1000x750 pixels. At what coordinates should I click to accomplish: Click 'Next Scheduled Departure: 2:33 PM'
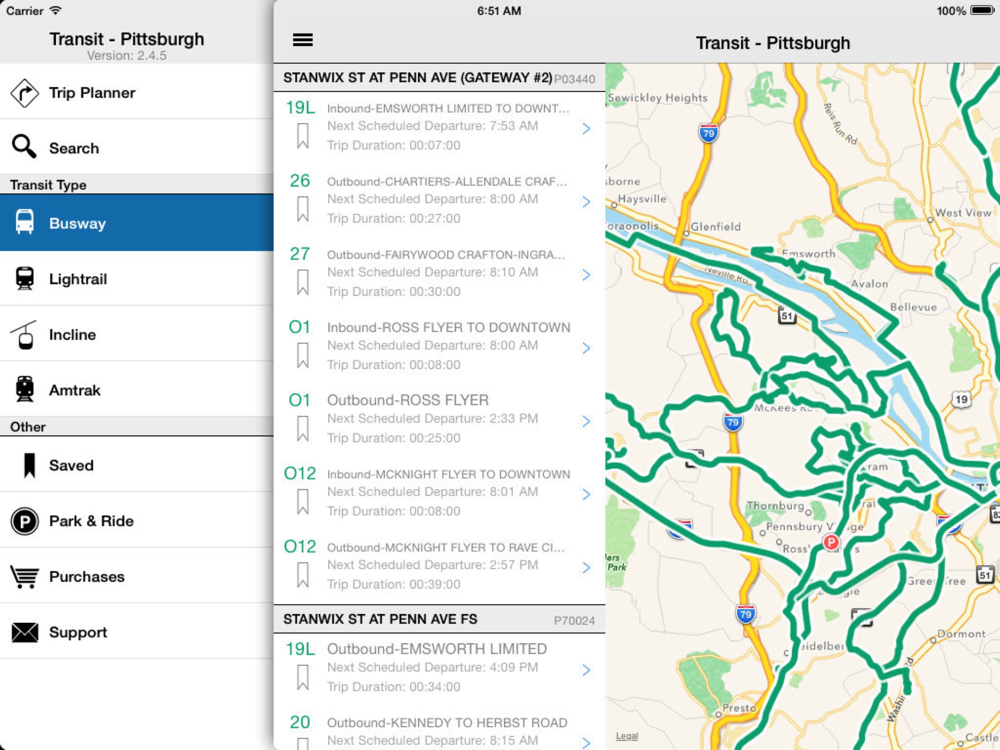coord(432,418)
